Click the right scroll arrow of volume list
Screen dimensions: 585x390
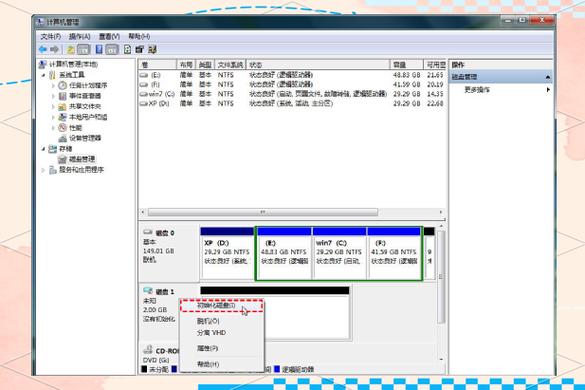click(x=441, y=212)
